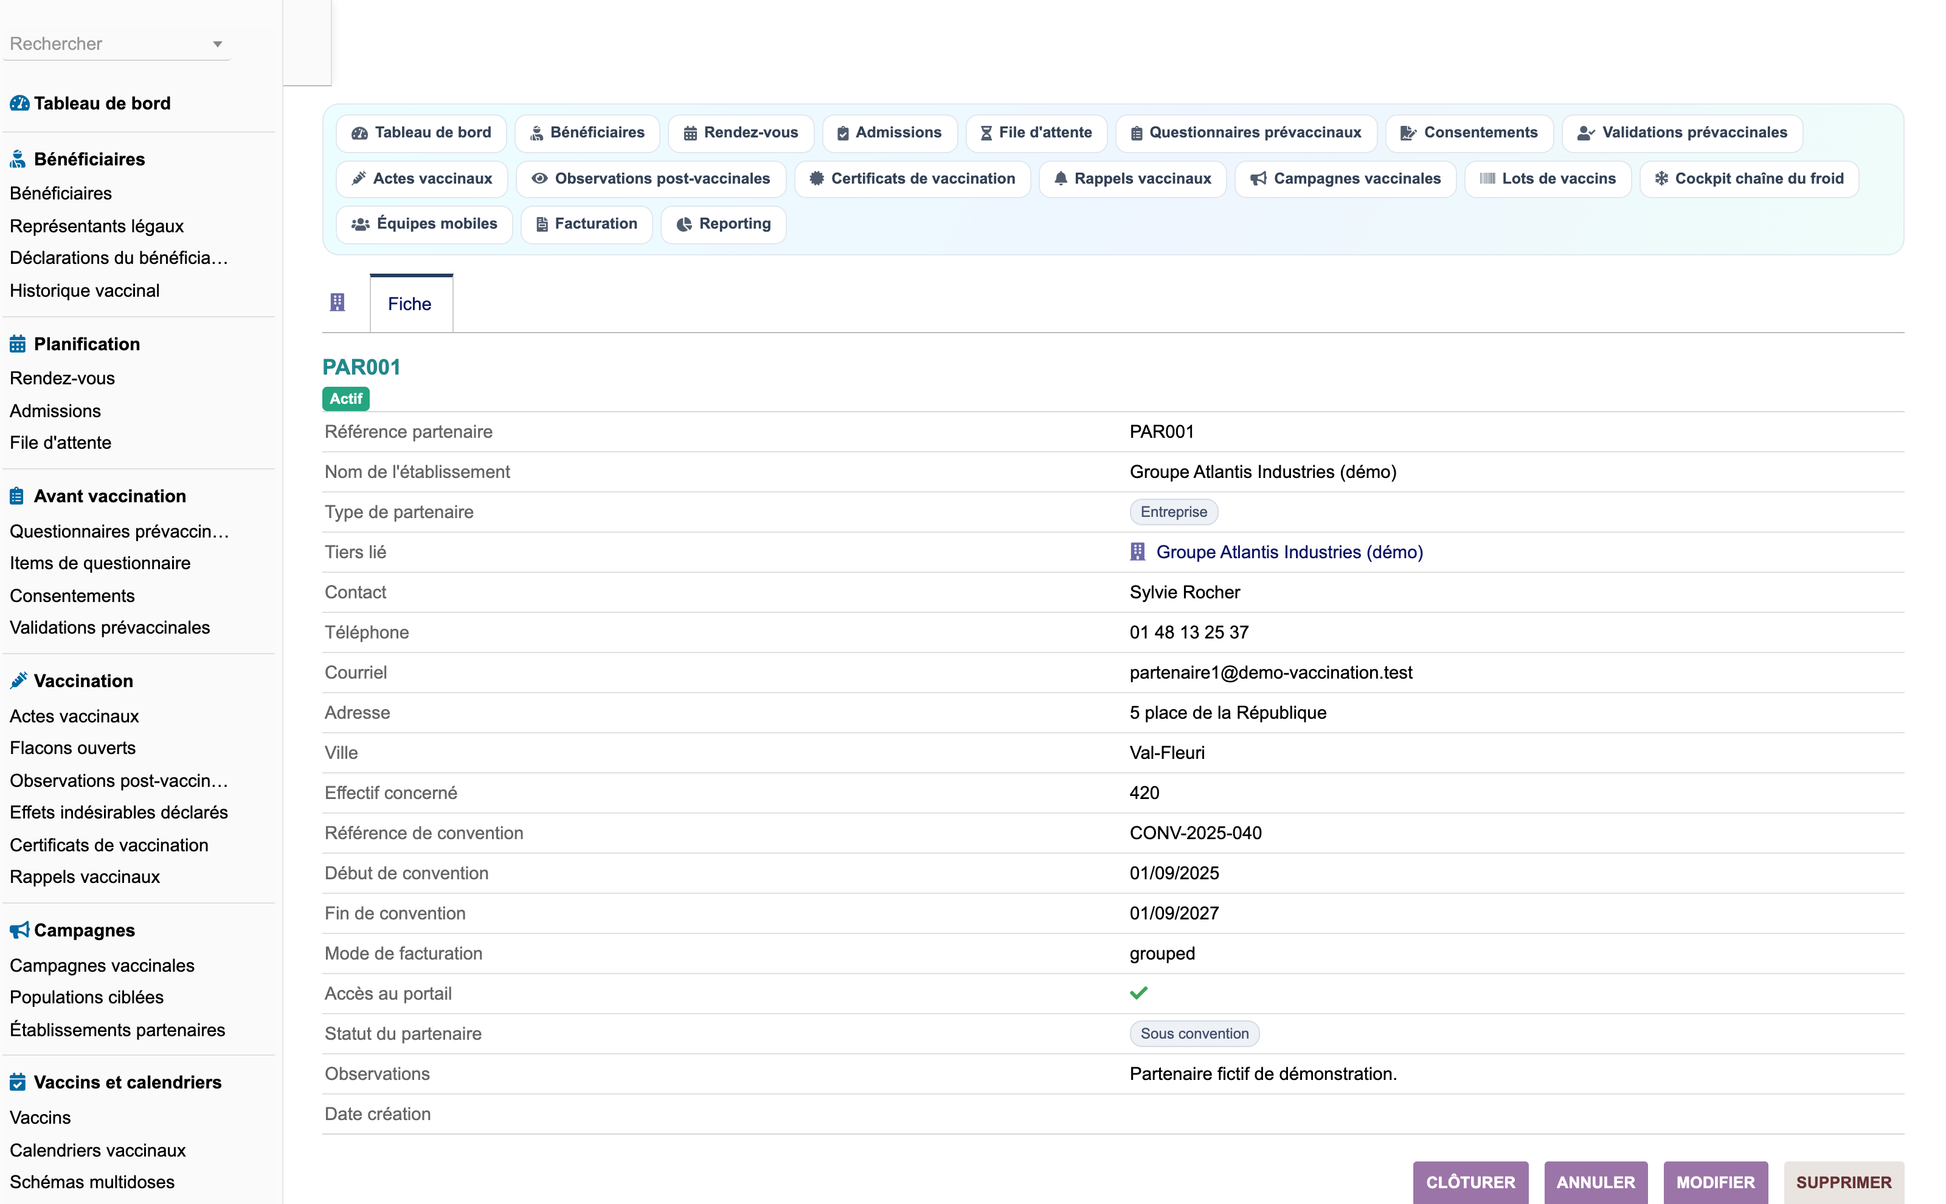
Task: Click the Planification calendar icon in sidebar
Action: (18, 344)
